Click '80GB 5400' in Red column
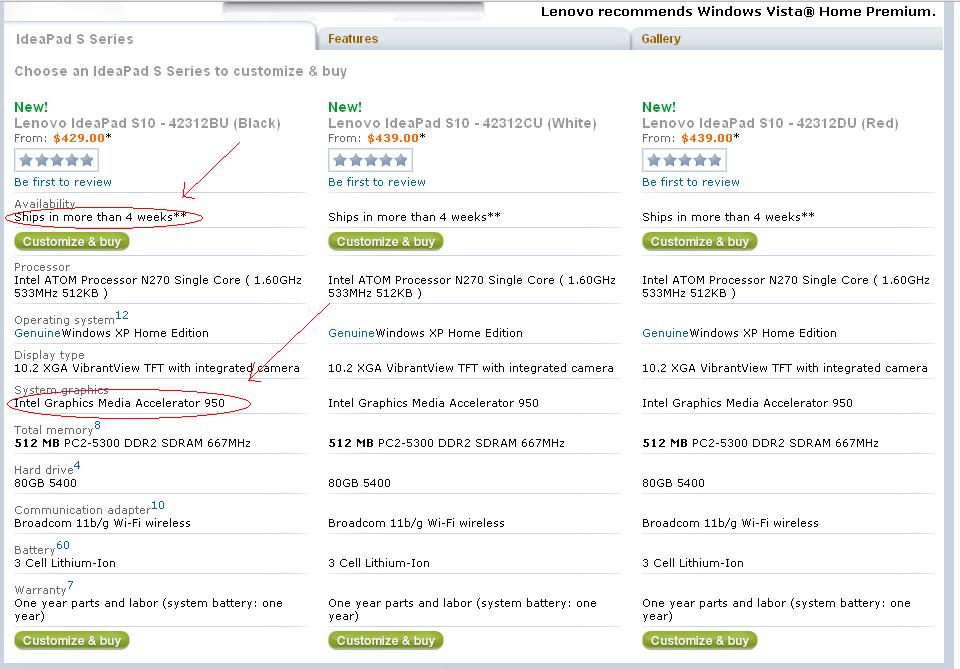The height and width of the screenshot is (669, 960). [673, 483]
